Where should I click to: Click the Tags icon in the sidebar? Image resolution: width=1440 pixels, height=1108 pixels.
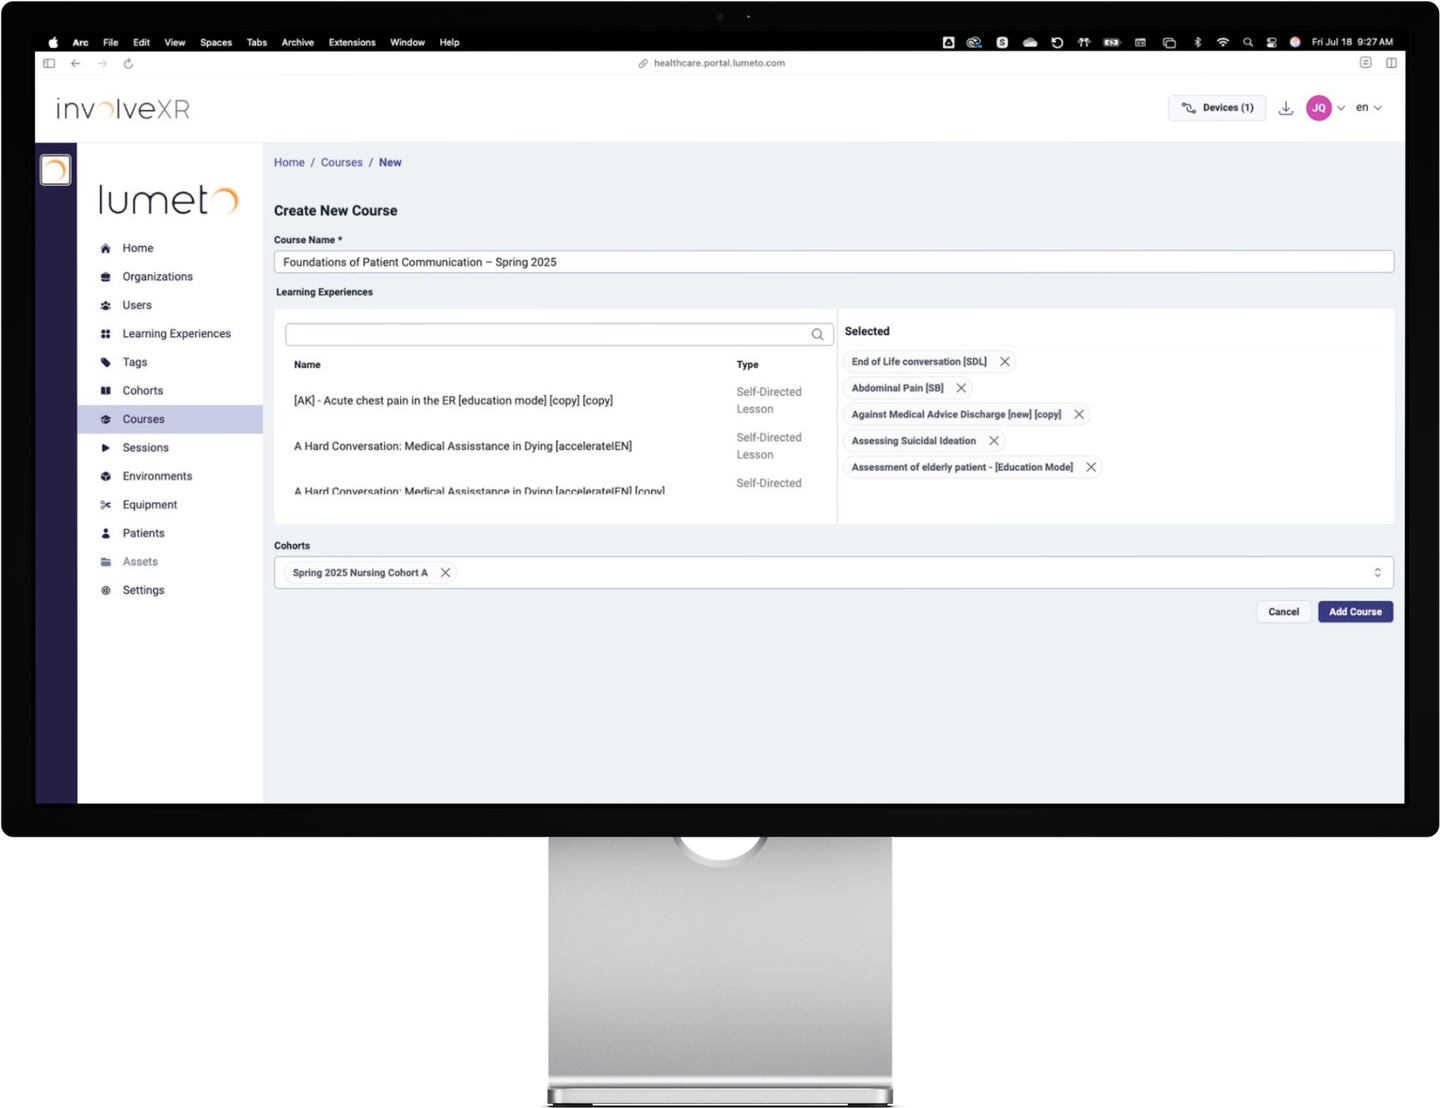point(105,362)
